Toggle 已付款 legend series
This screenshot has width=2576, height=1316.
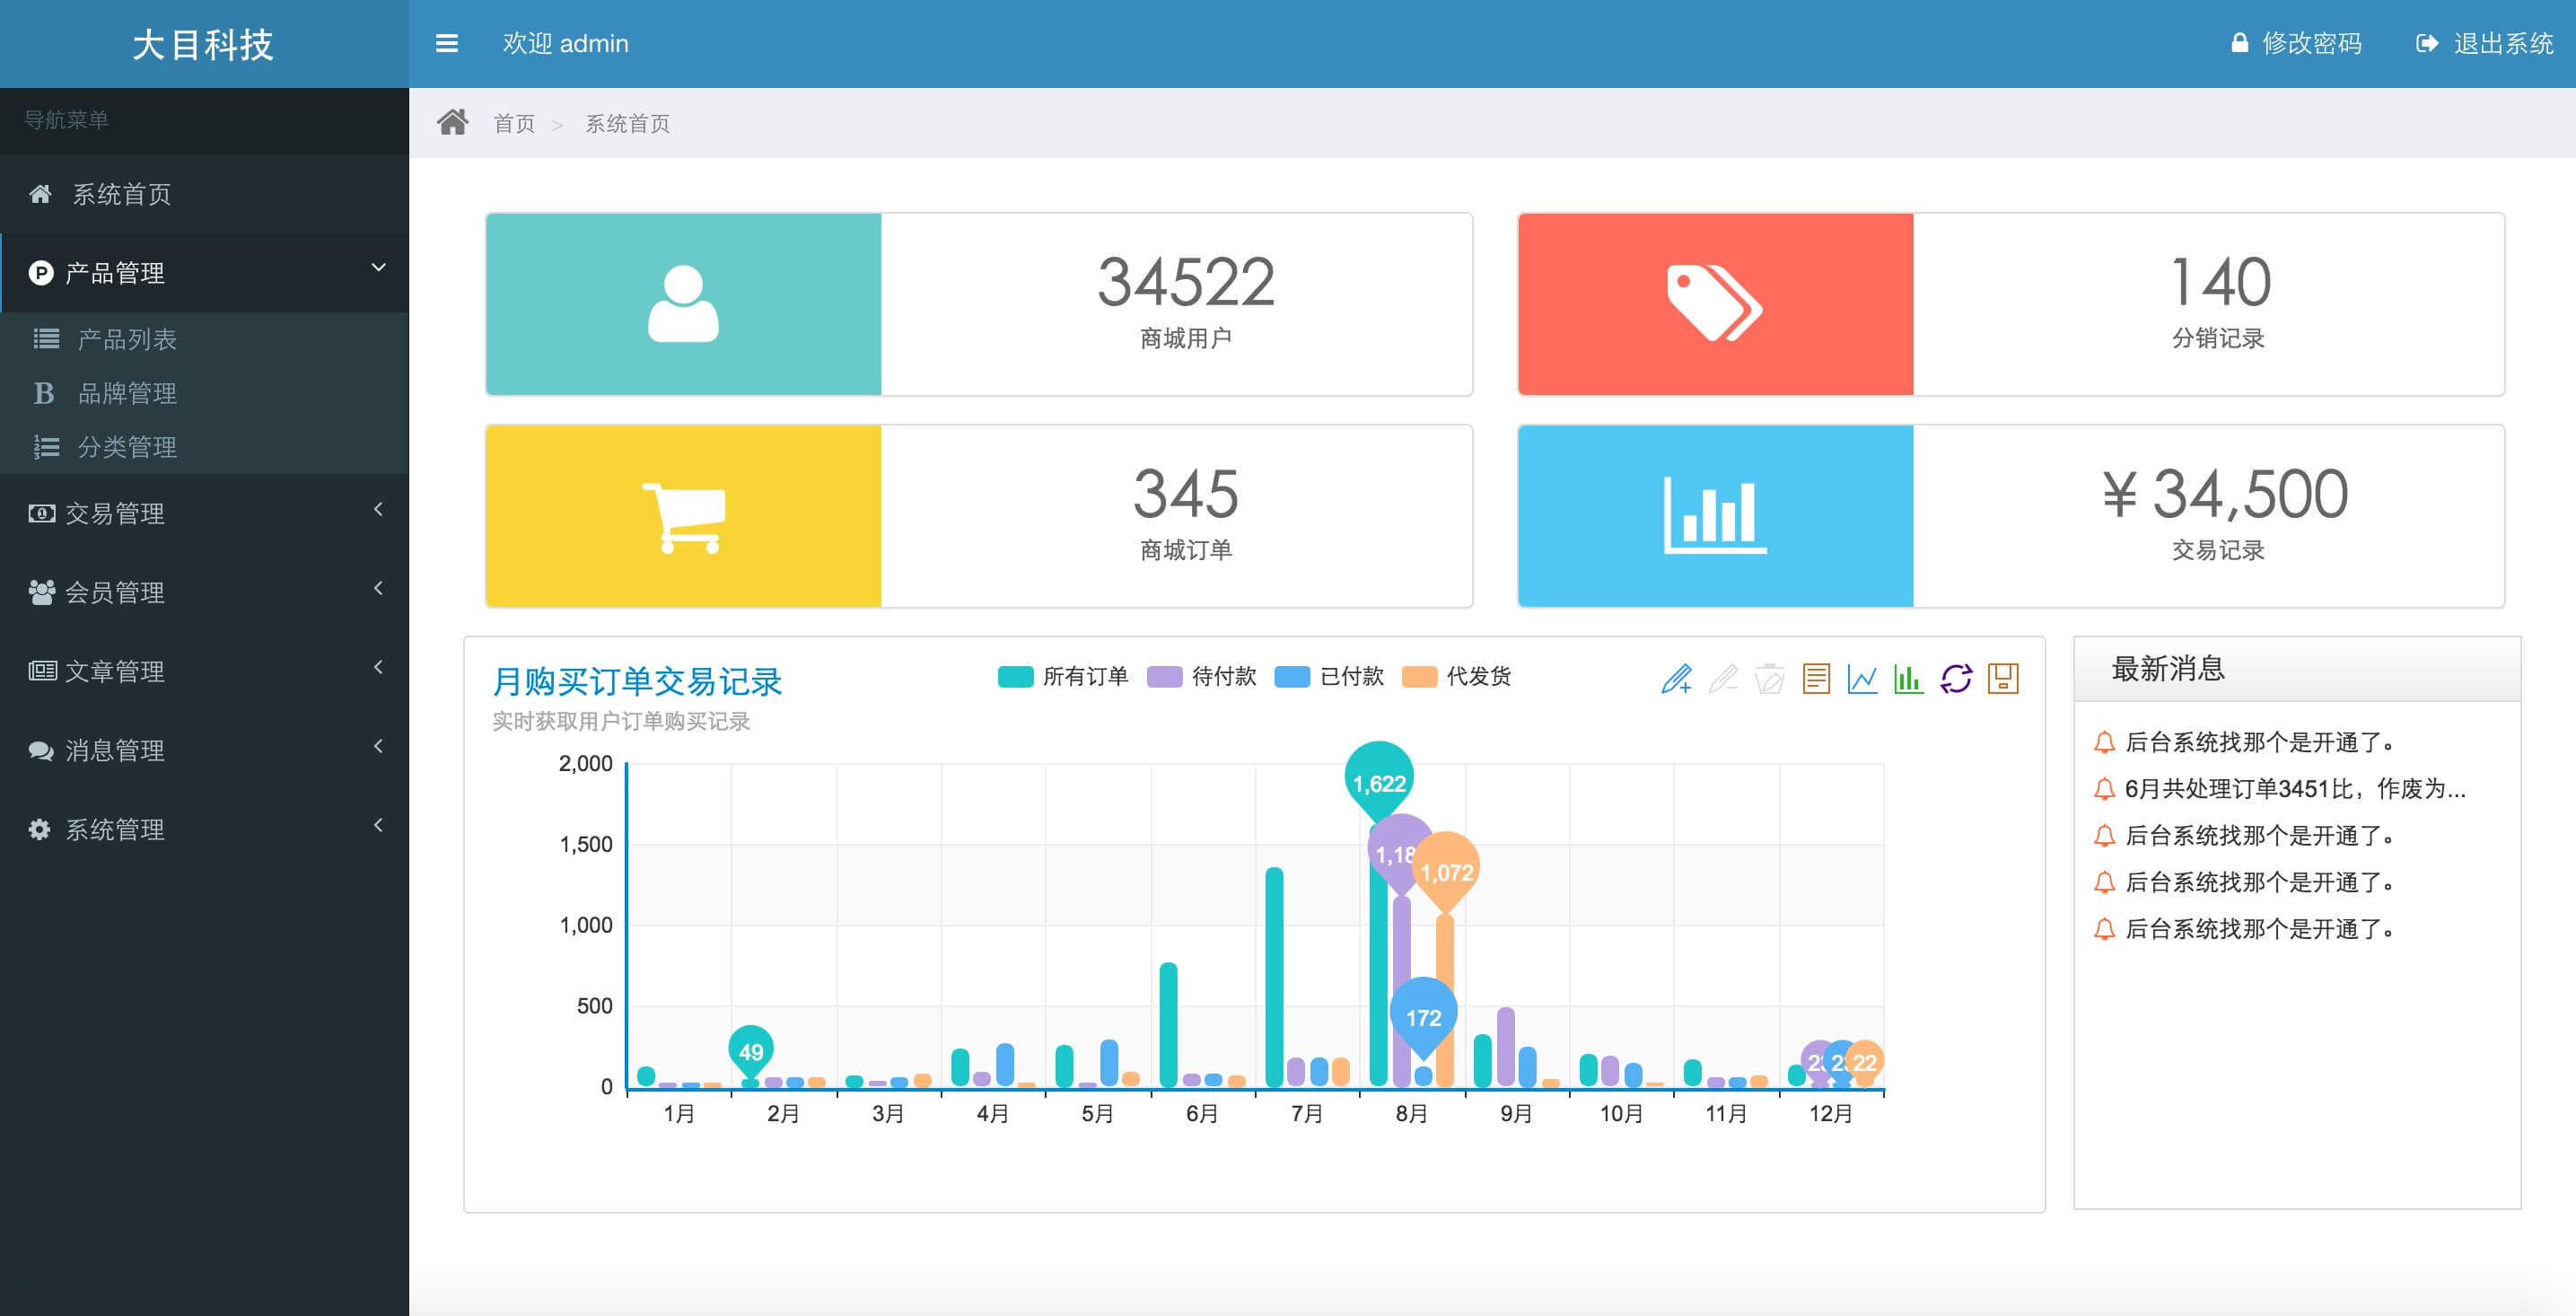1329,677
